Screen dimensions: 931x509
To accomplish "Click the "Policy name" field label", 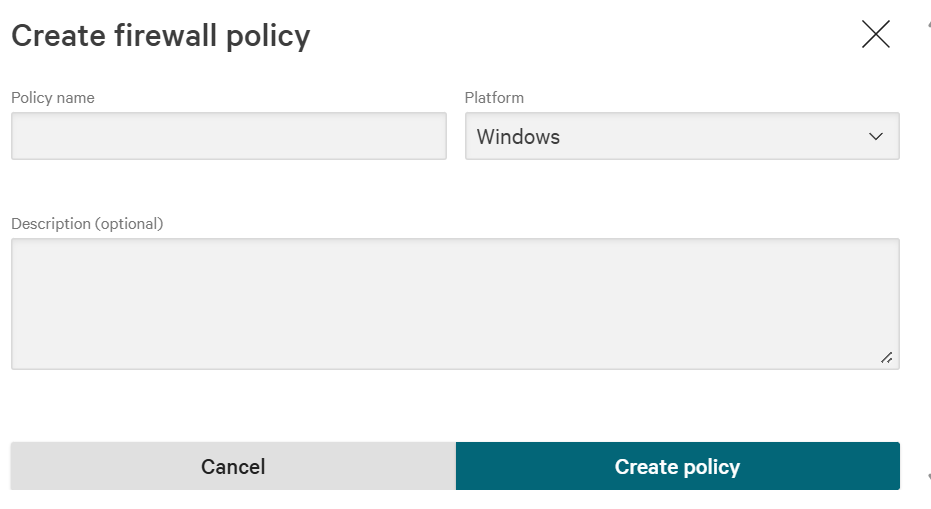I will point(53,98).
